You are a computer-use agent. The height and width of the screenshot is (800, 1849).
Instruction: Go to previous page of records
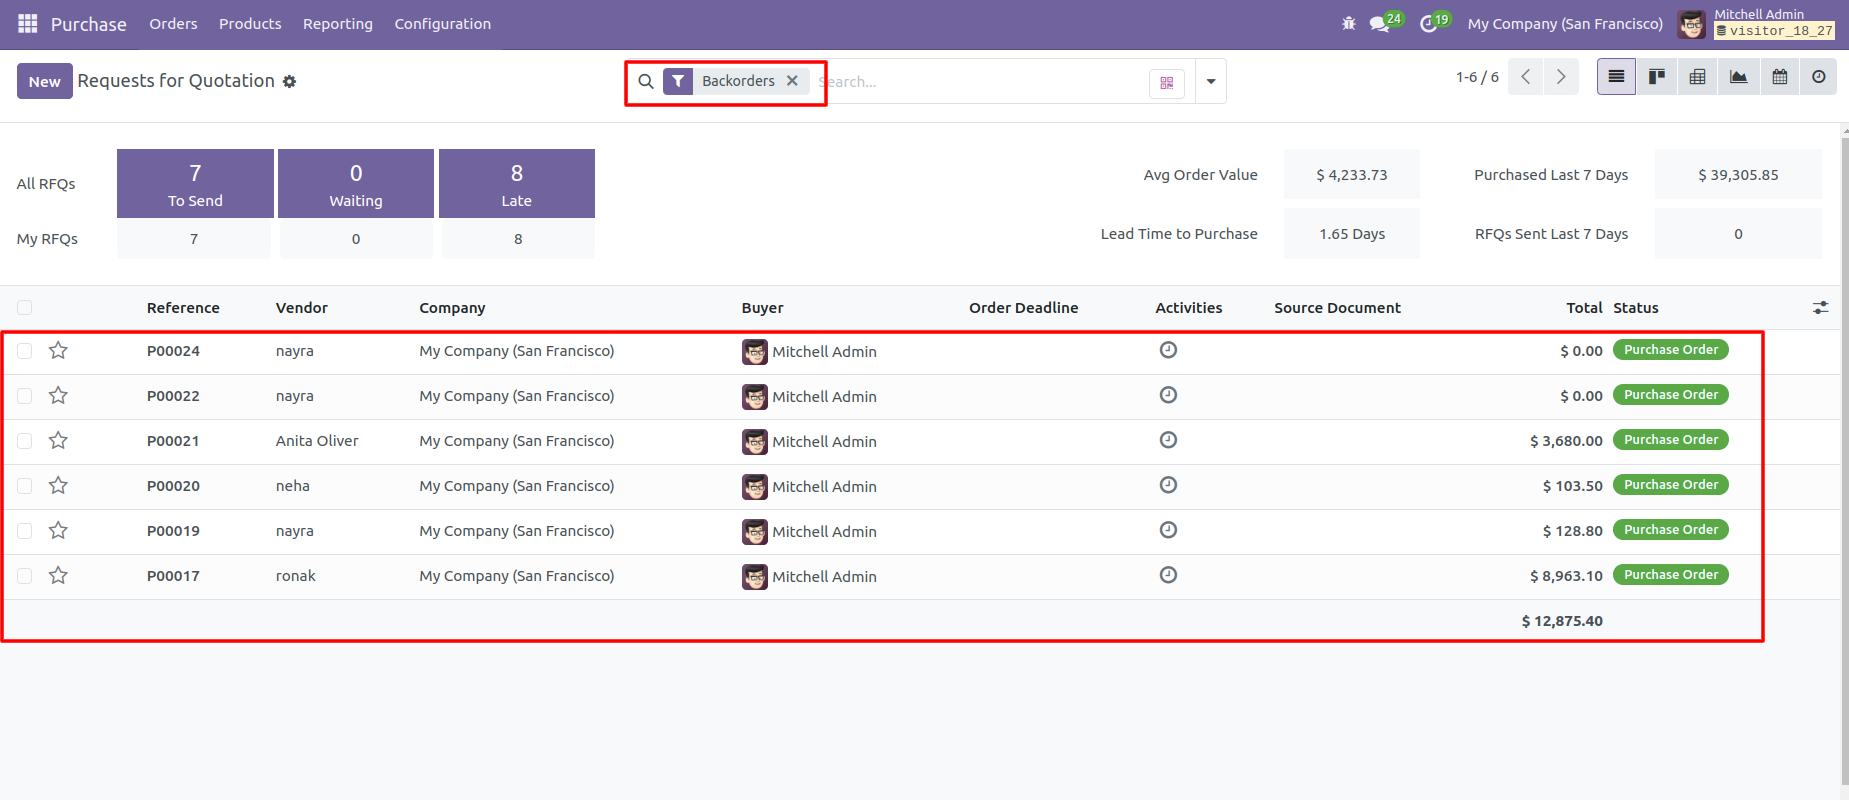(1525, 77)
